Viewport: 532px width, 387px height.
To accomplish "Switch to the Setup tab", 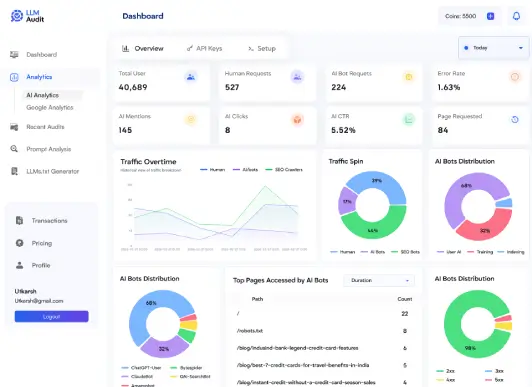I will (262, 49).
